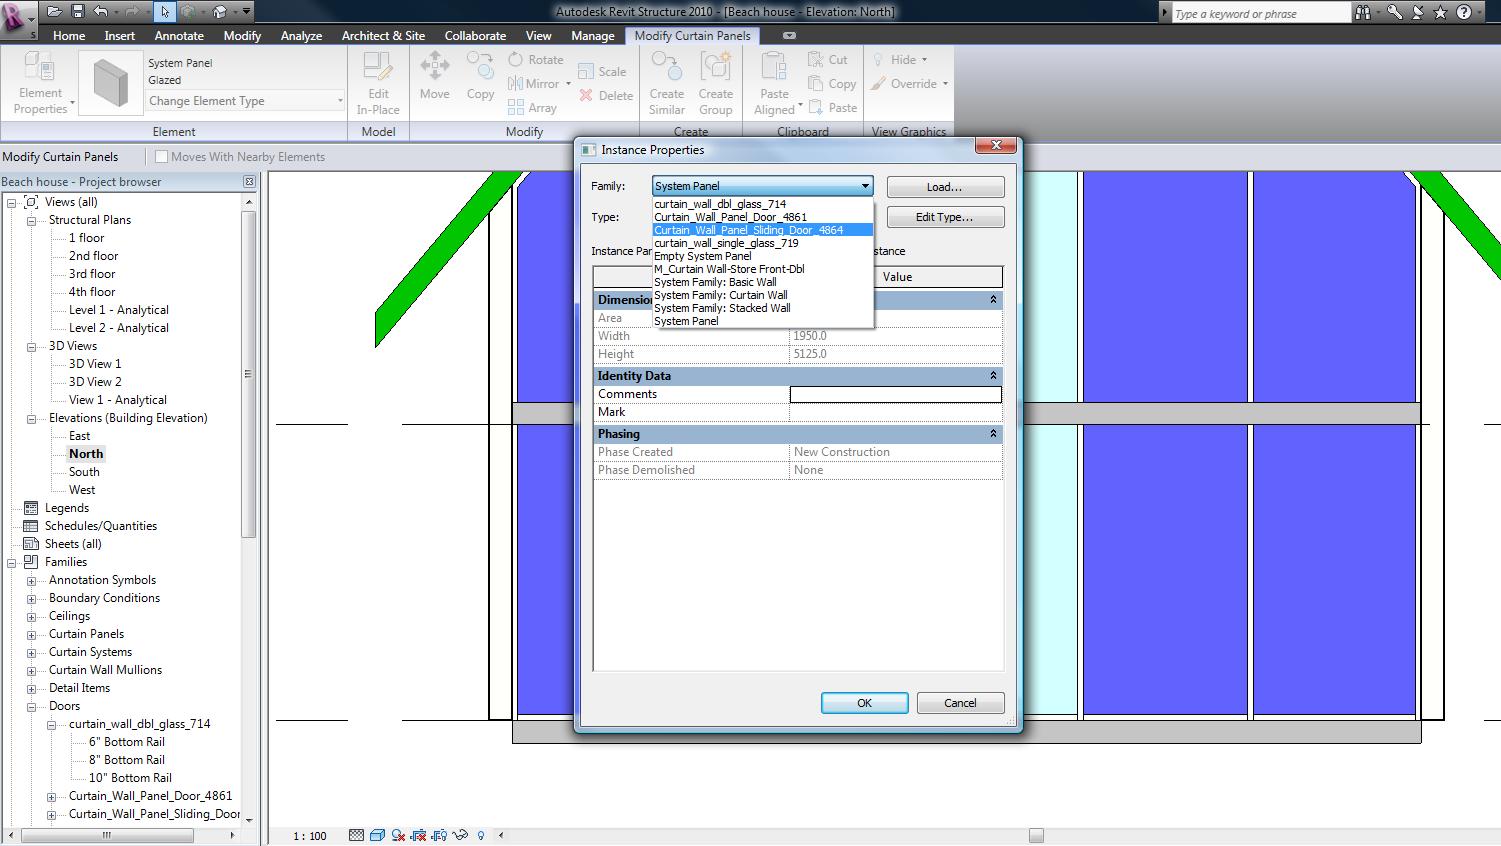Open the Favorites star icon
1501x846 pixels.
click(1440, 13)
